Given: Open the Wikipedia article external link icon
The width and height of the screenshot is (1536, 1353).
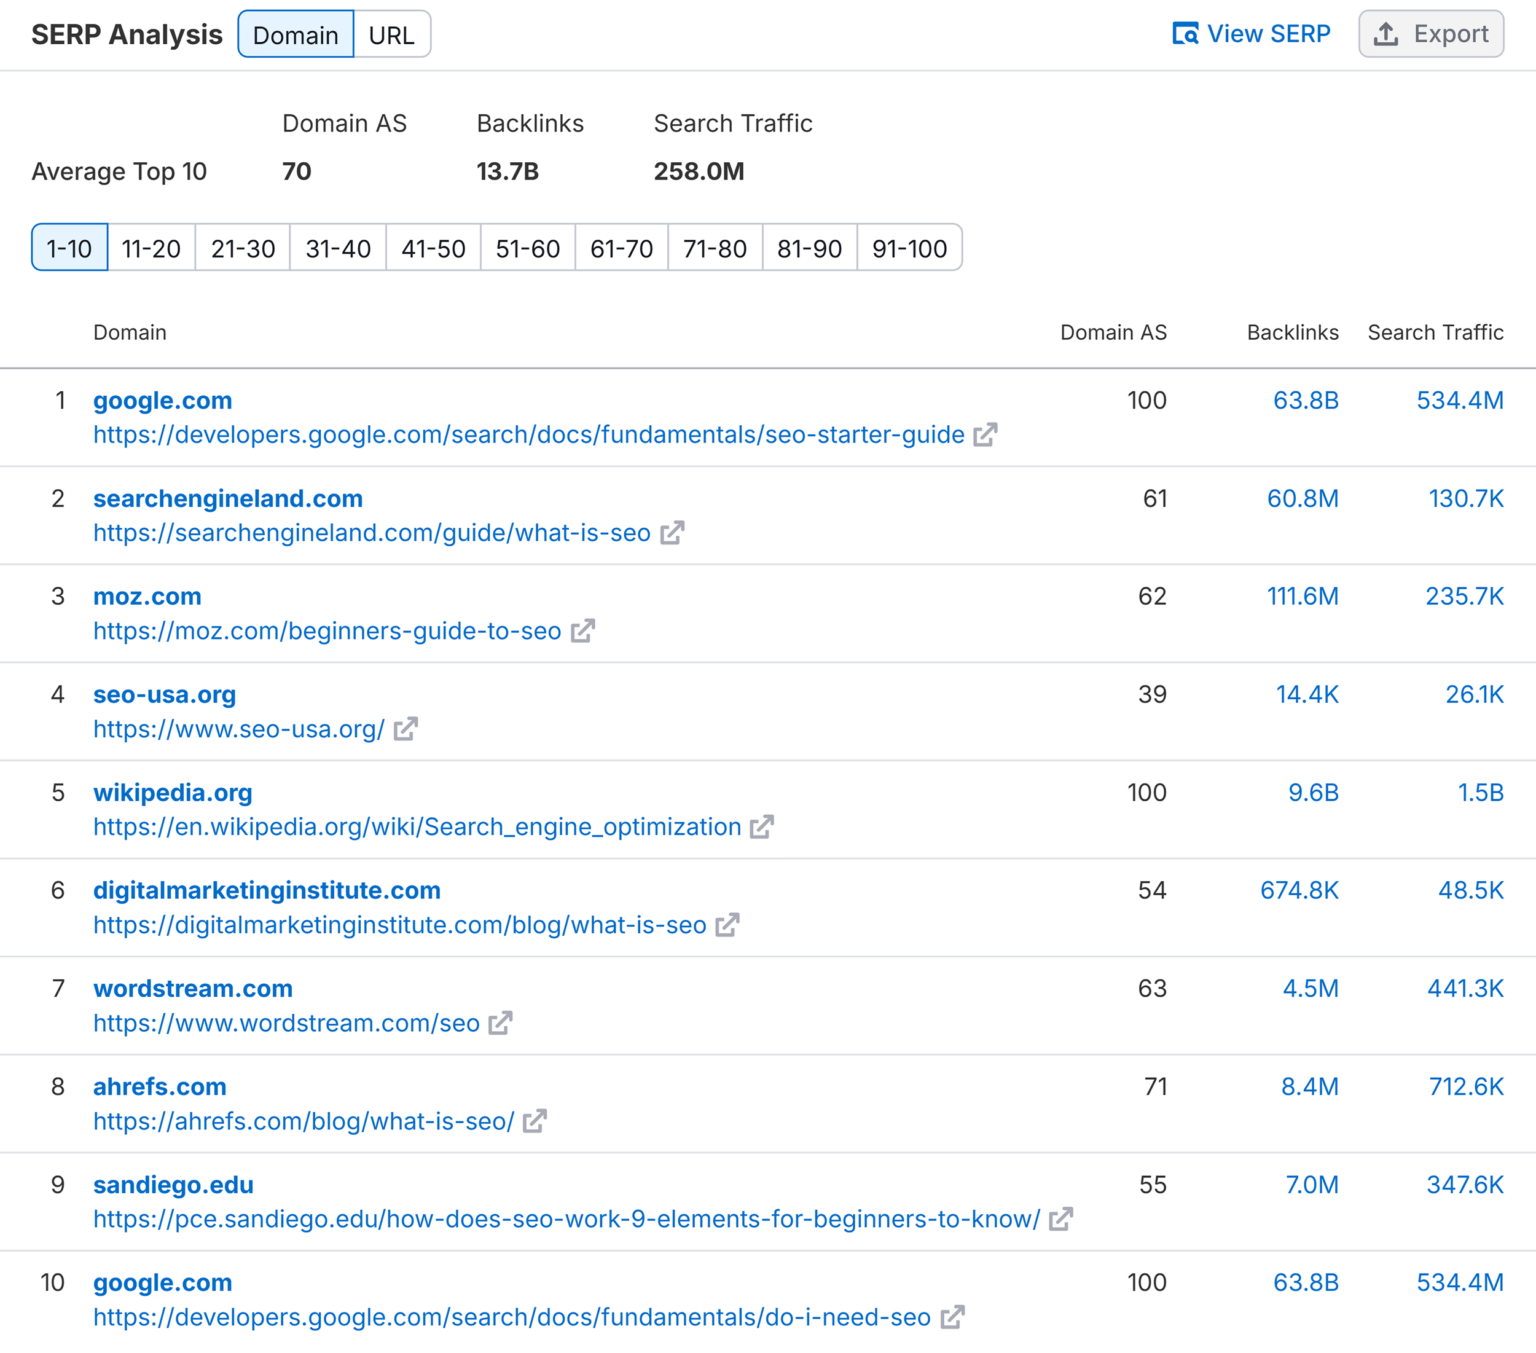Looking at the screenshot, I should pos(762,826).
